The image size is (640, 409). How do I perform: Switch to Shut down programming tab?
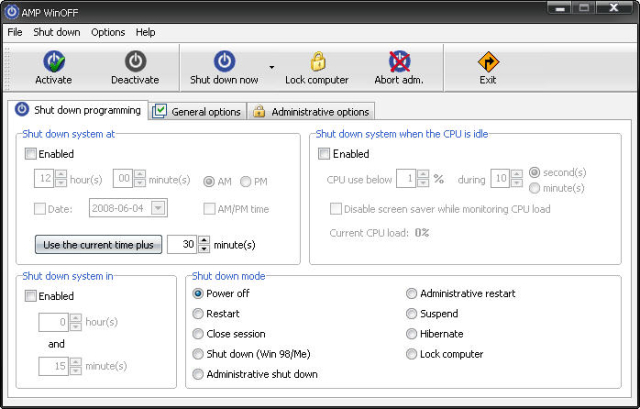78,110
